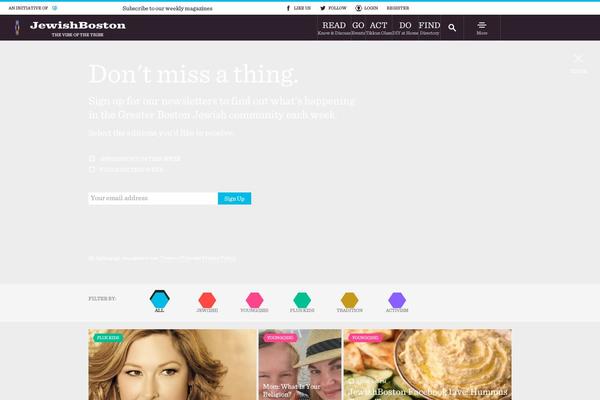Tick the lower newsletter edition checkbox
600x400 pixels.
click(92, 169)
